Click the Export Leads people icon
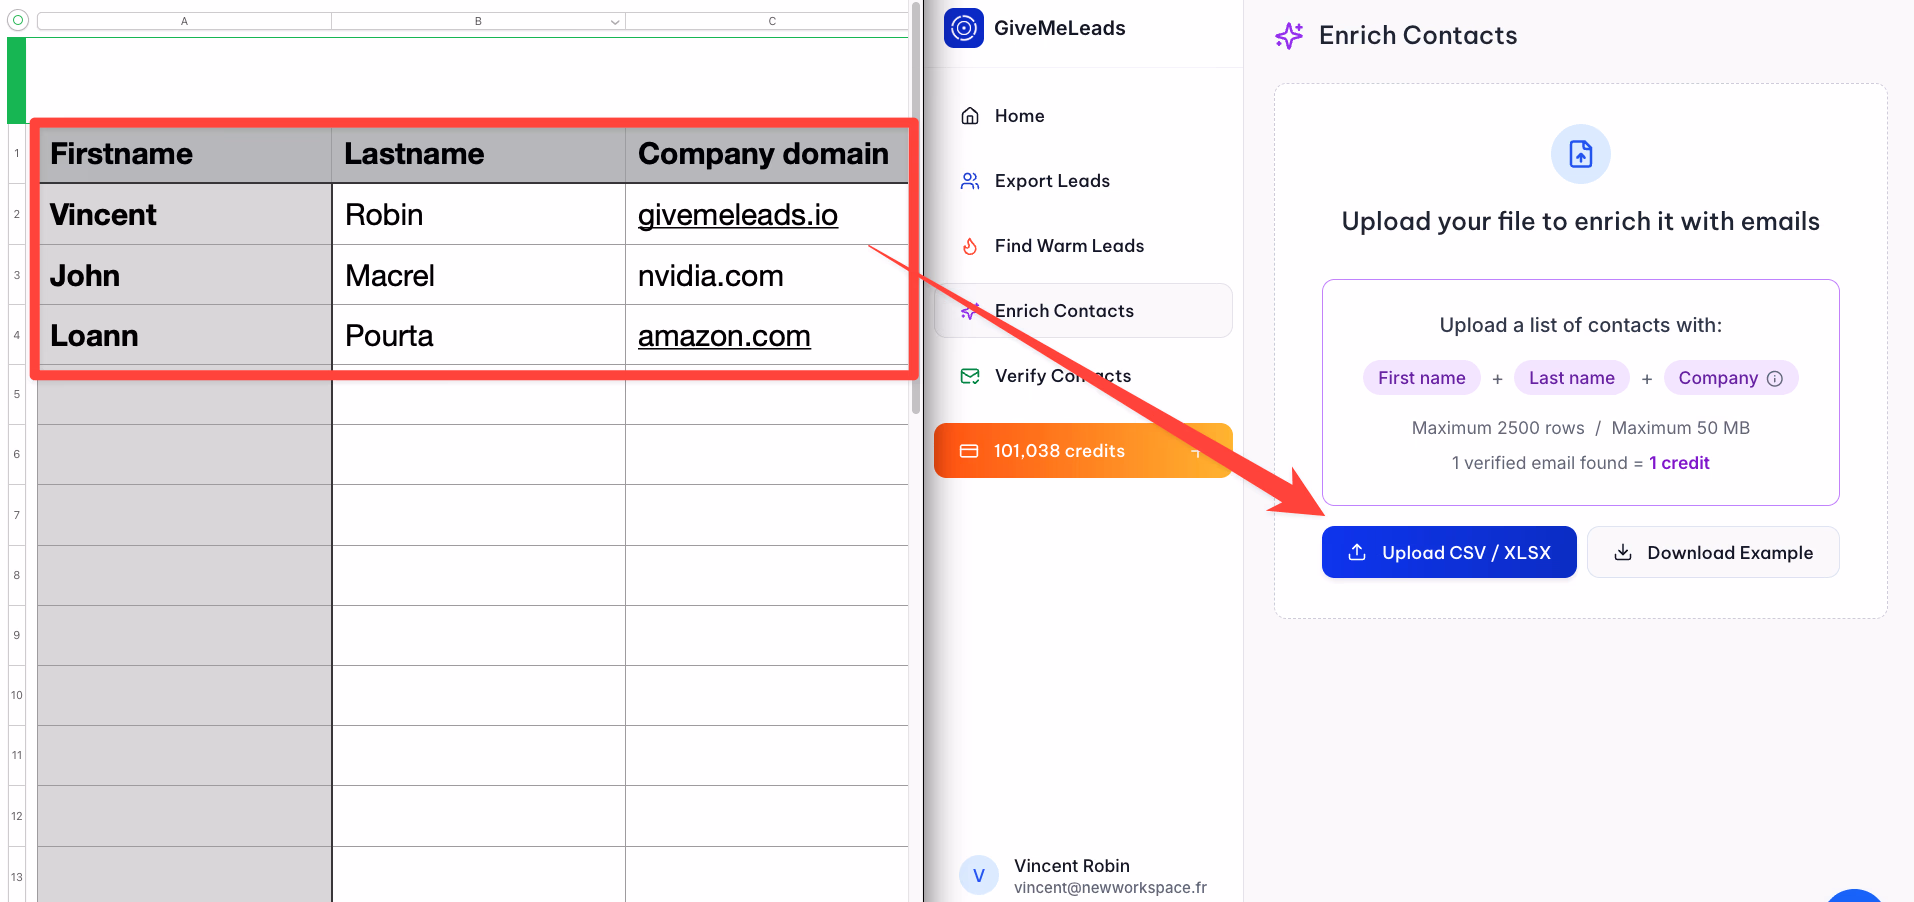This screenshot has width=1914, height=902. click(x=970, y=181)
